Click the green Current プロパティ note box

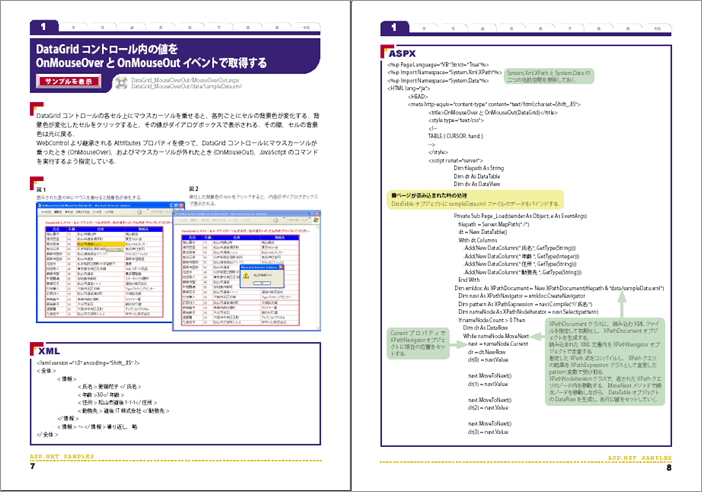(418, 343)
